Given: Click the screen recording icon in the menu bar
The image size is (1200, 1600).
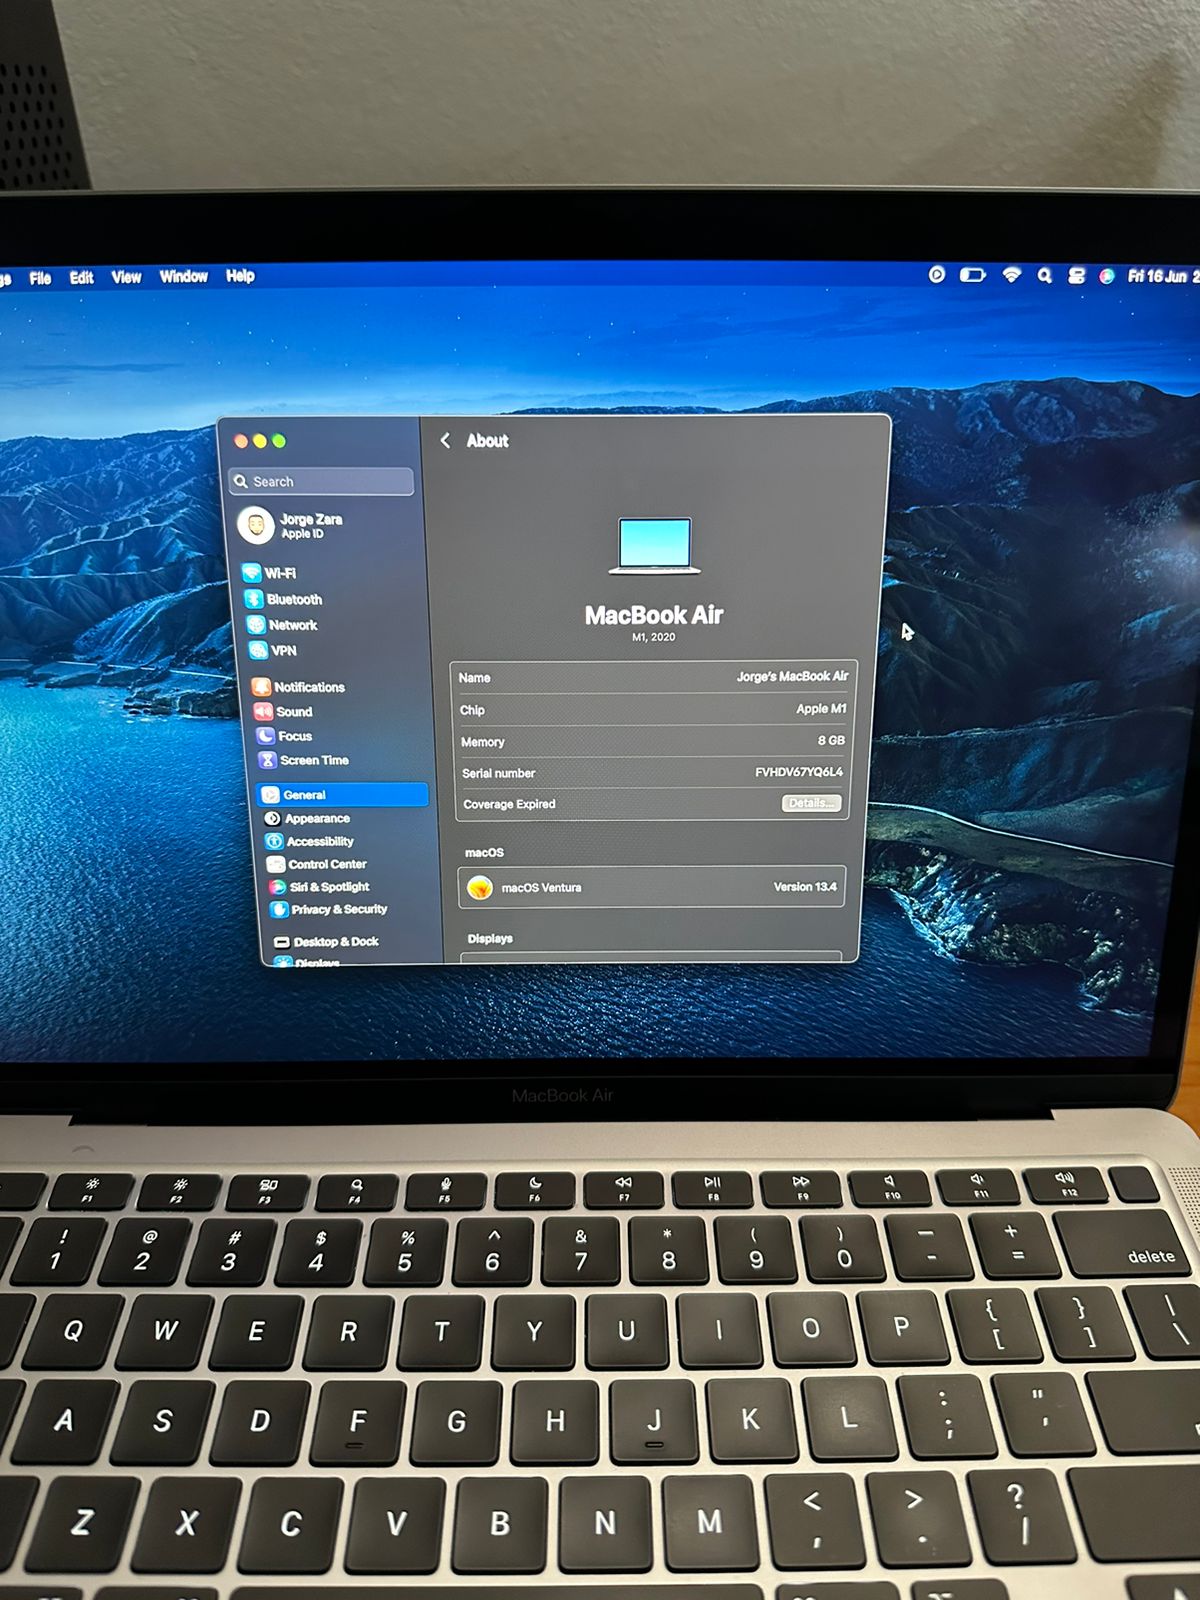Looking at the screenshot, I should point(937,274).
